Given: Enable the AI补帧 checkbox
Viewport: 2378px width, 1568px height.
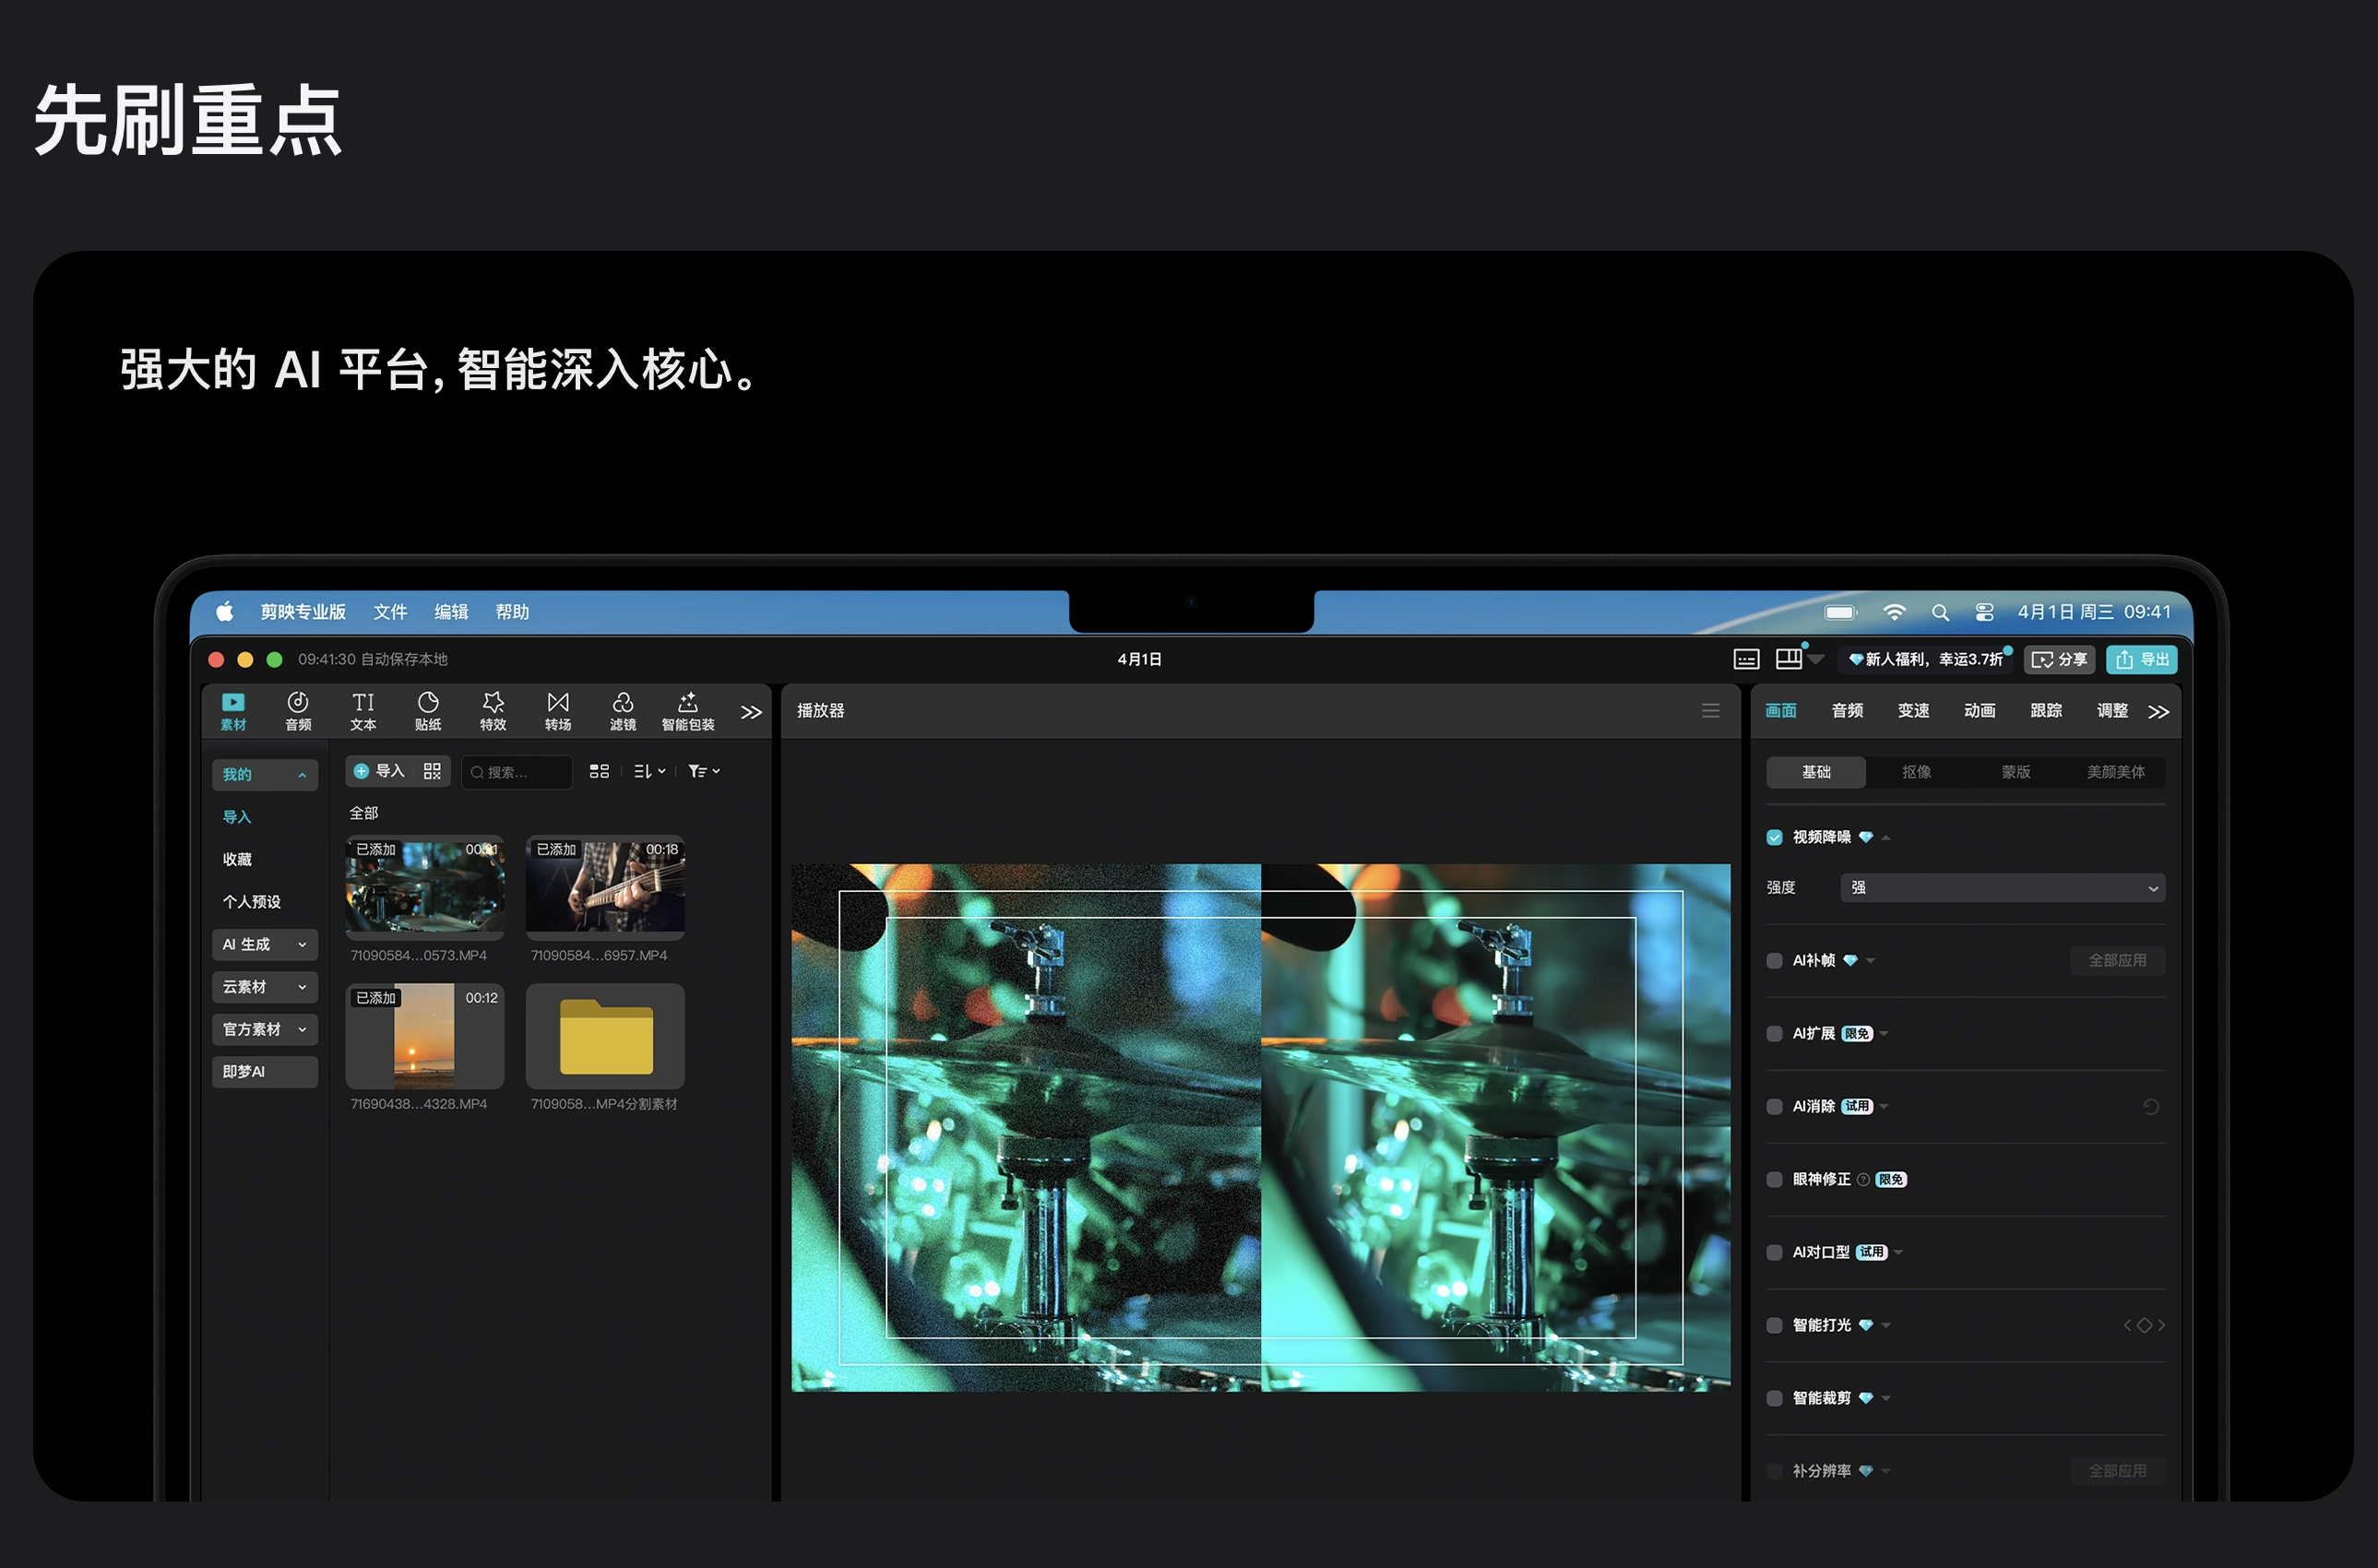Looking at the screenshot, I should [x=1774, y=960].
